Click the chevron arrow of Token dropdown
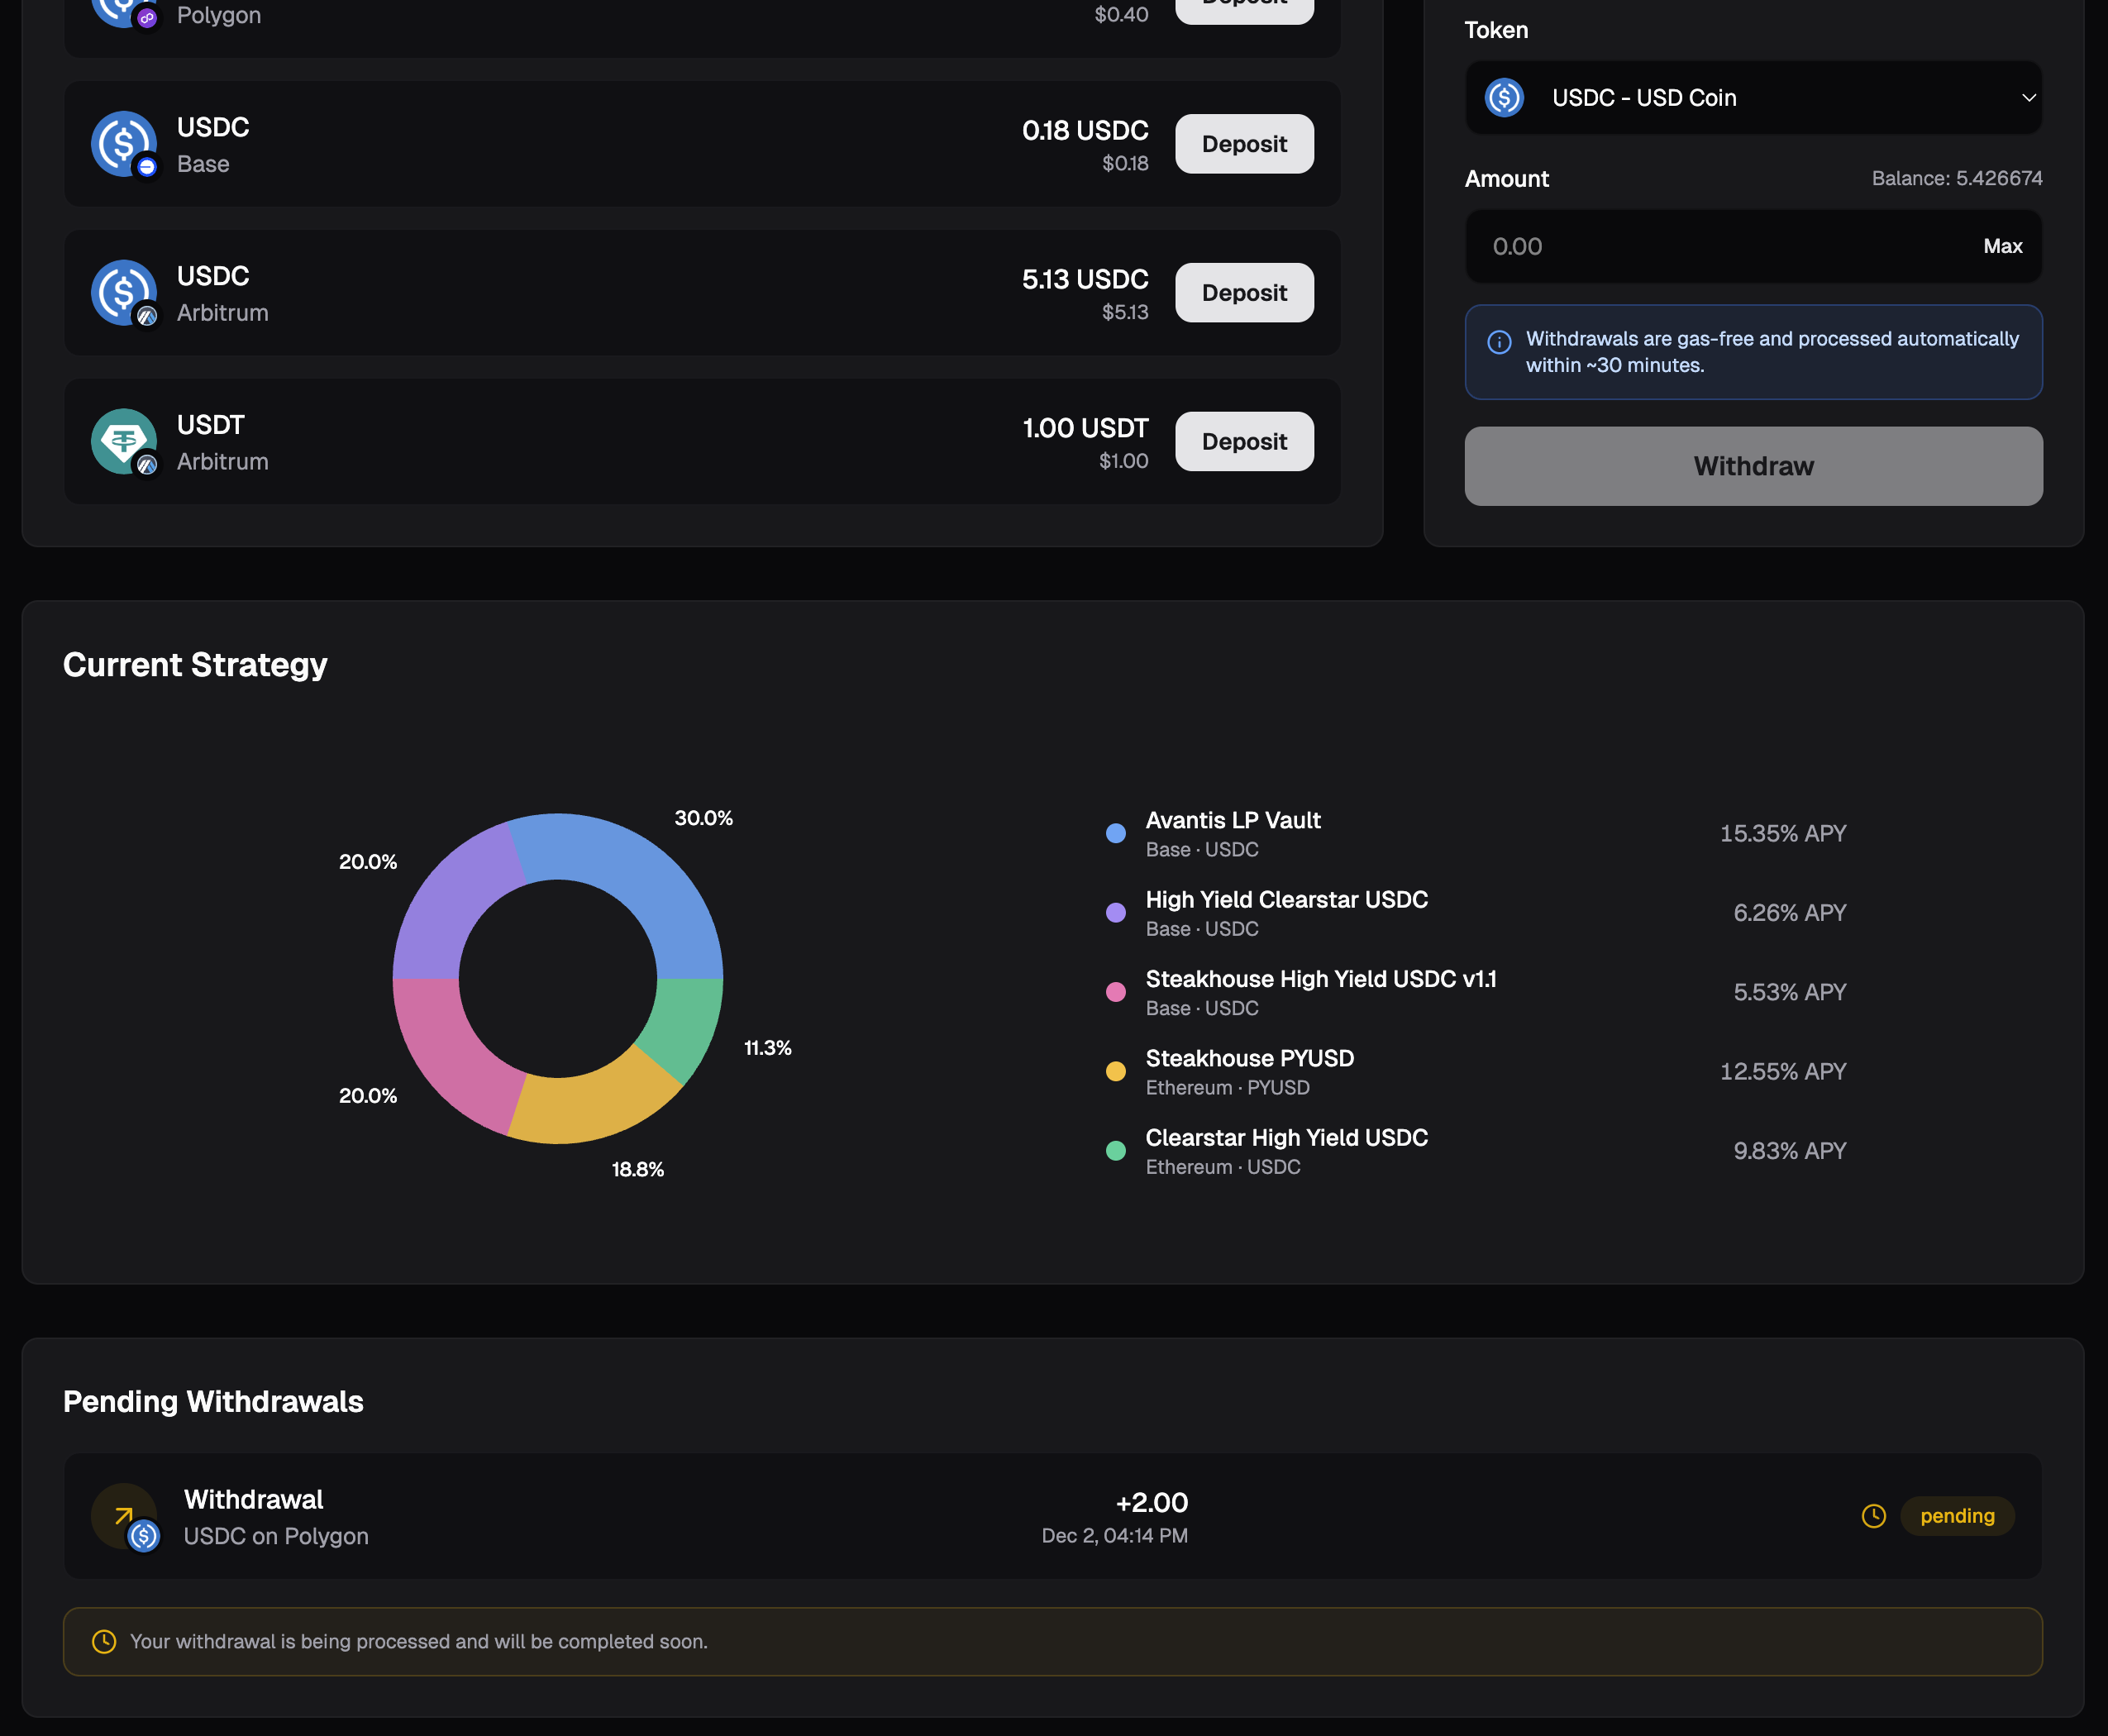This screenshot has height=1736, width=2108. pyautogui.click(x=2028, y=98)
